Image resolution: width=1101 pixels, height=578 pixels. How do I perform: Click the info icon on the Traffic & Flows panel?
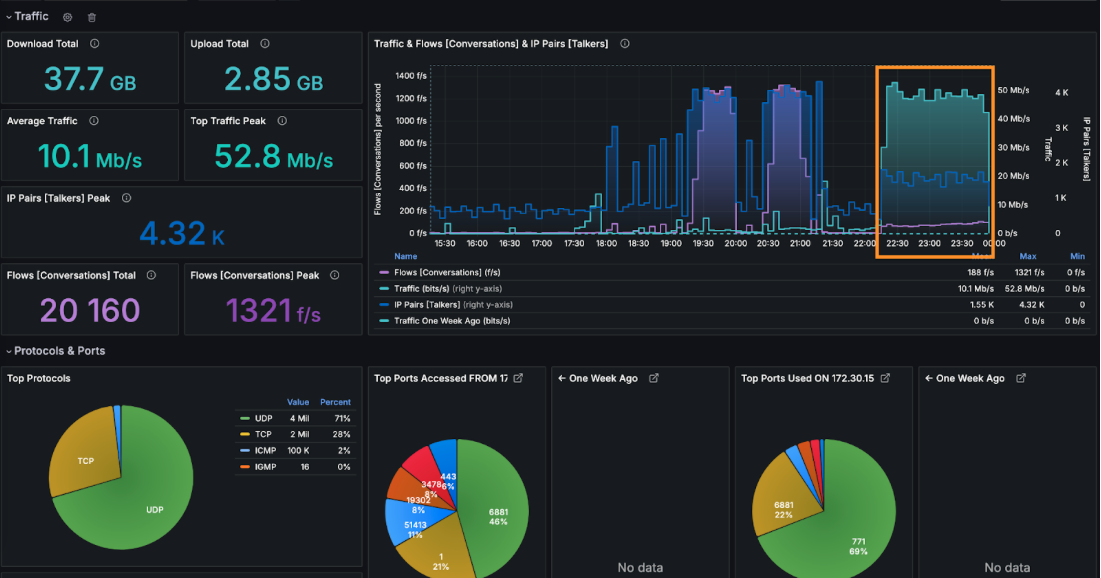[x=624, y=44]
